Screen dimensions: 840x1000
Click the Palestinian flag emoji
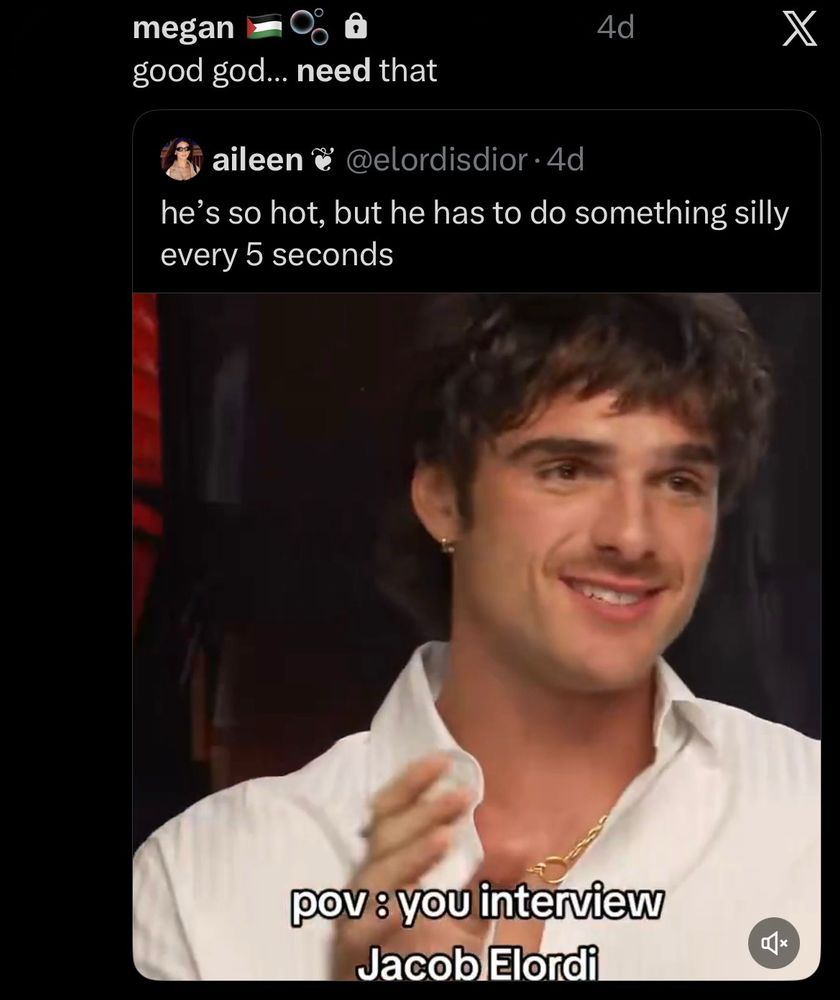click(265, 27)
